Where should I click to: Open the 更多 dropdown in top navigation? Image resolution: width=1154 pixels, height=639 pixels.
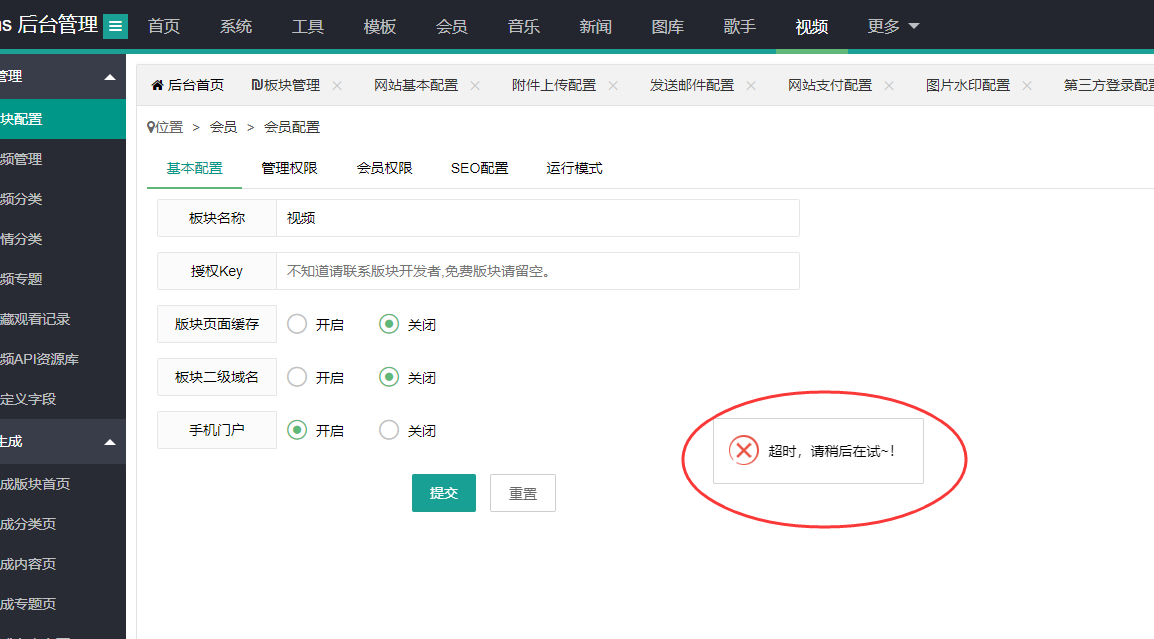(x=893, y=27)
